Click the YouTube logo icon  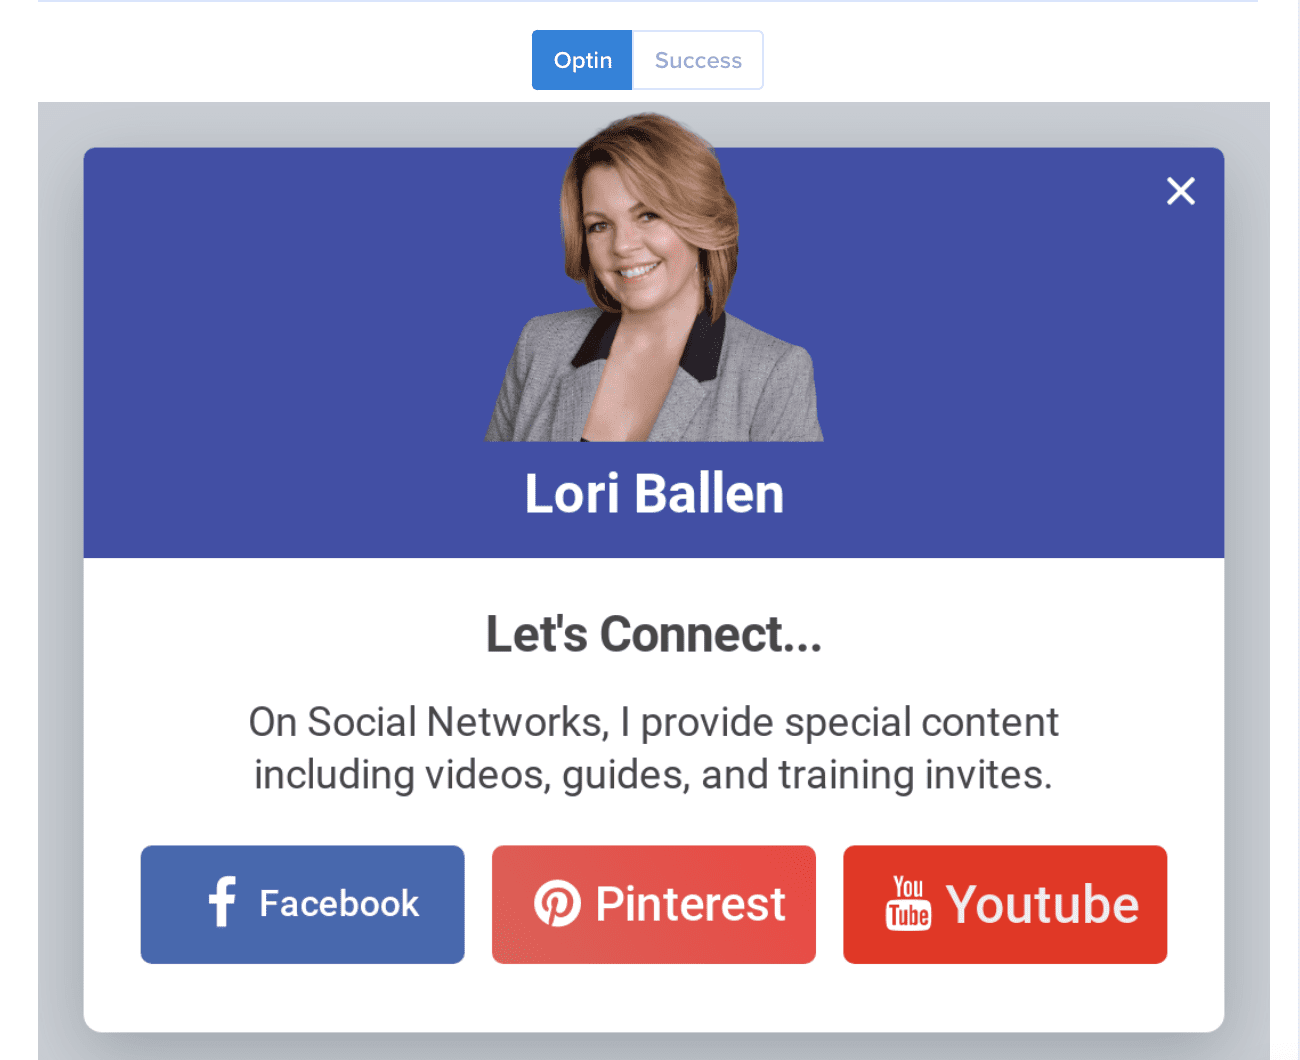click(908, 903)
